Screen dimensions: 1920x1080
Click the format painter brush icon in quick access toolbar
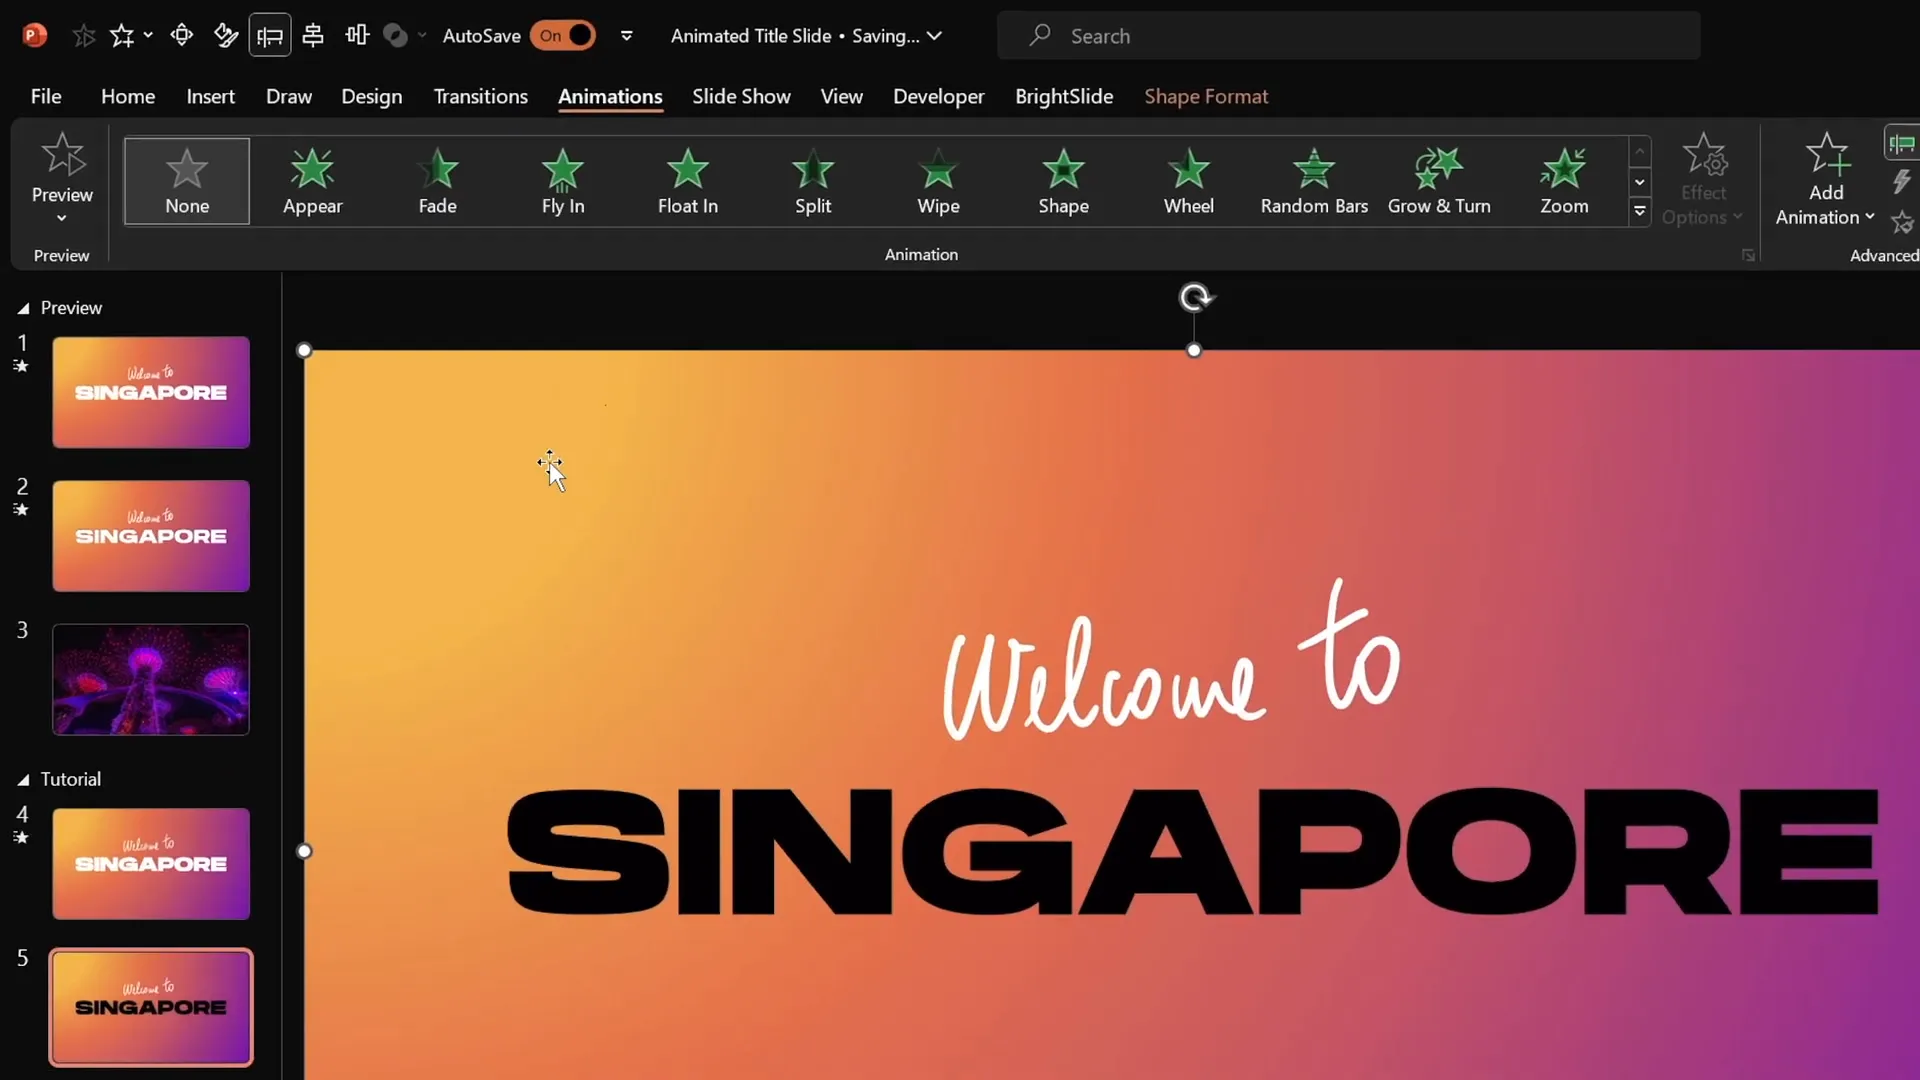point(226,36)
